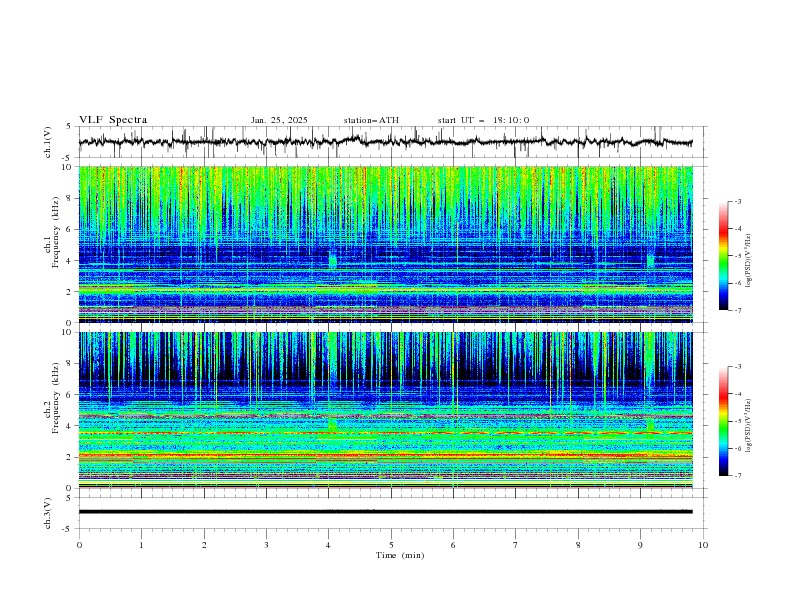The image size is (792, 612).
Task: Click the ch.2 spectrogram colorbar
Action: coord(724,421)
